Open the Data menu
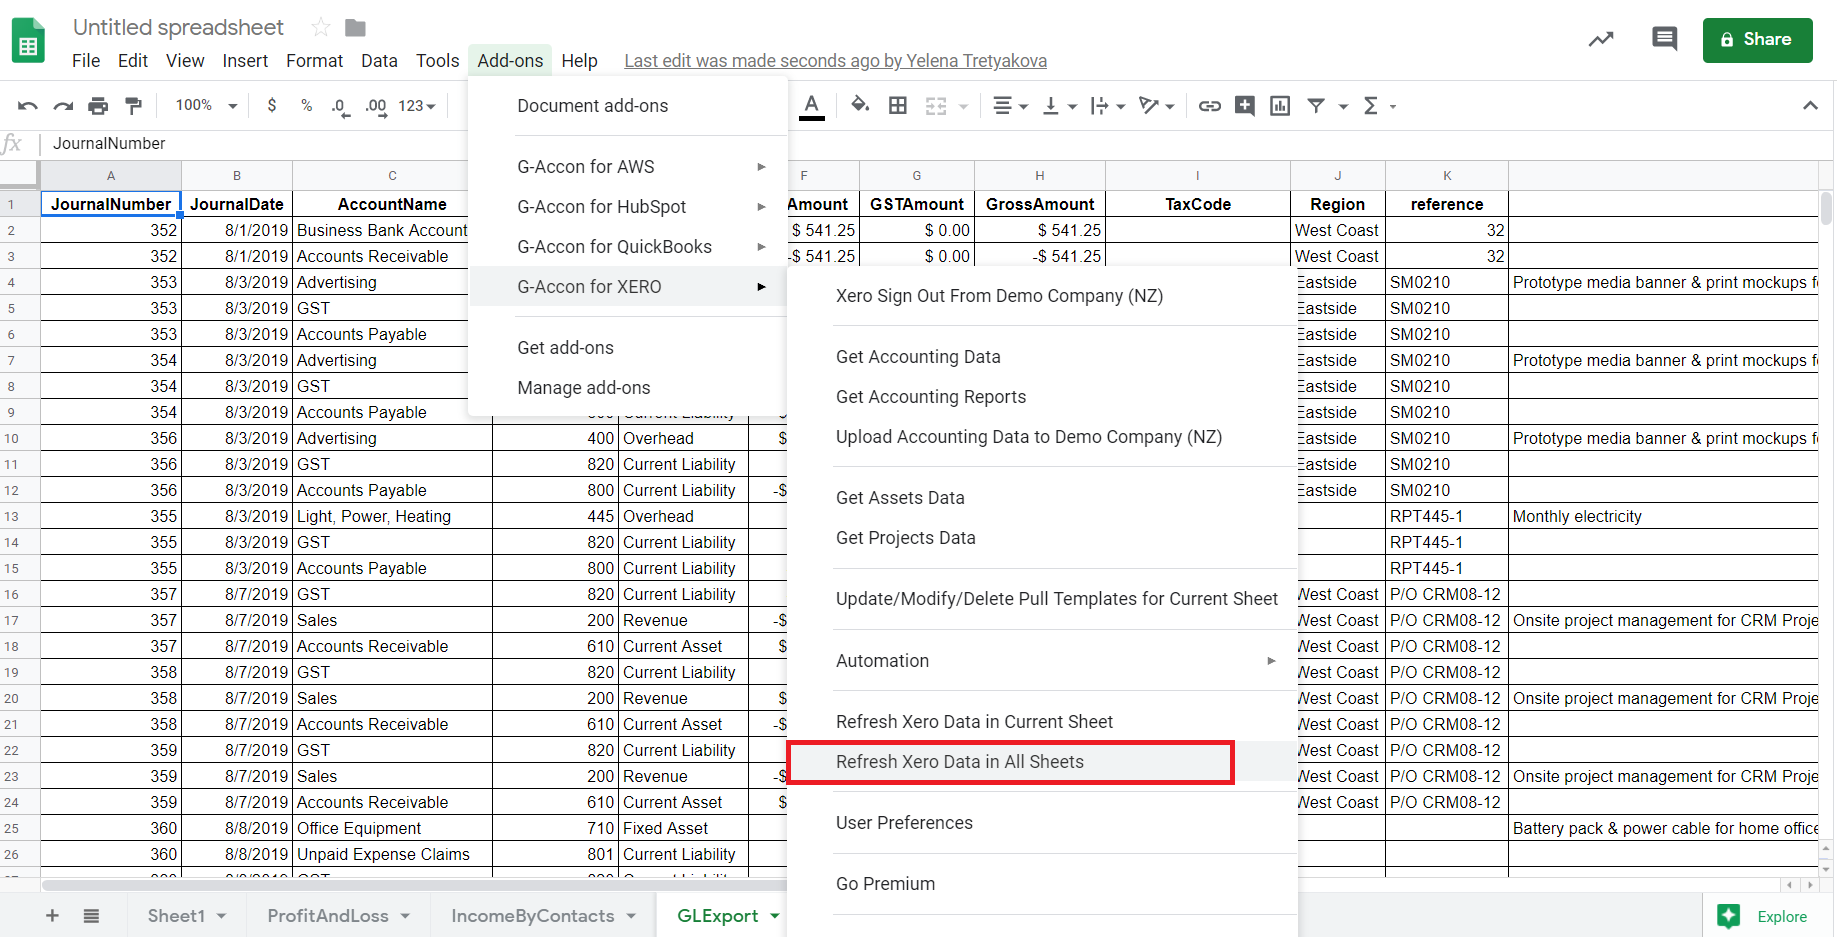This screenshot has width=1837, height=937. pyautogui.click(x=379, y=61)
